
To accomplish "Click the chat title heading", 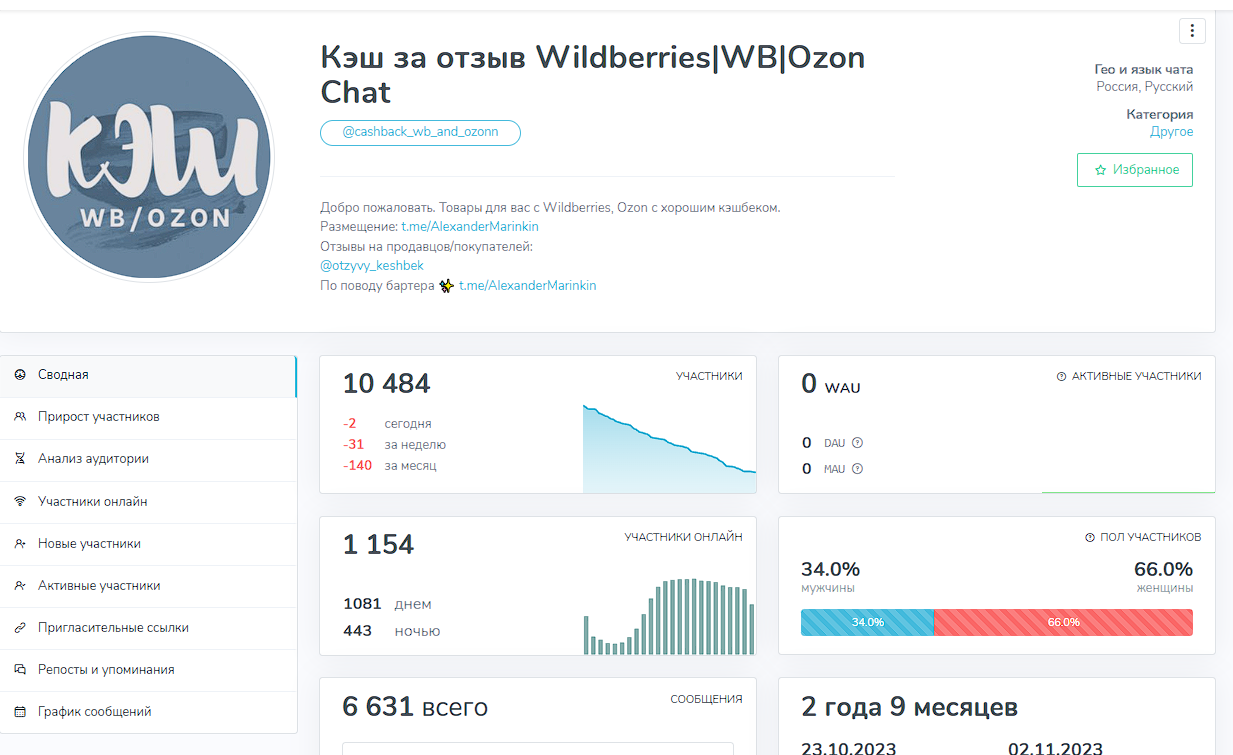I will tap(593, 75).
